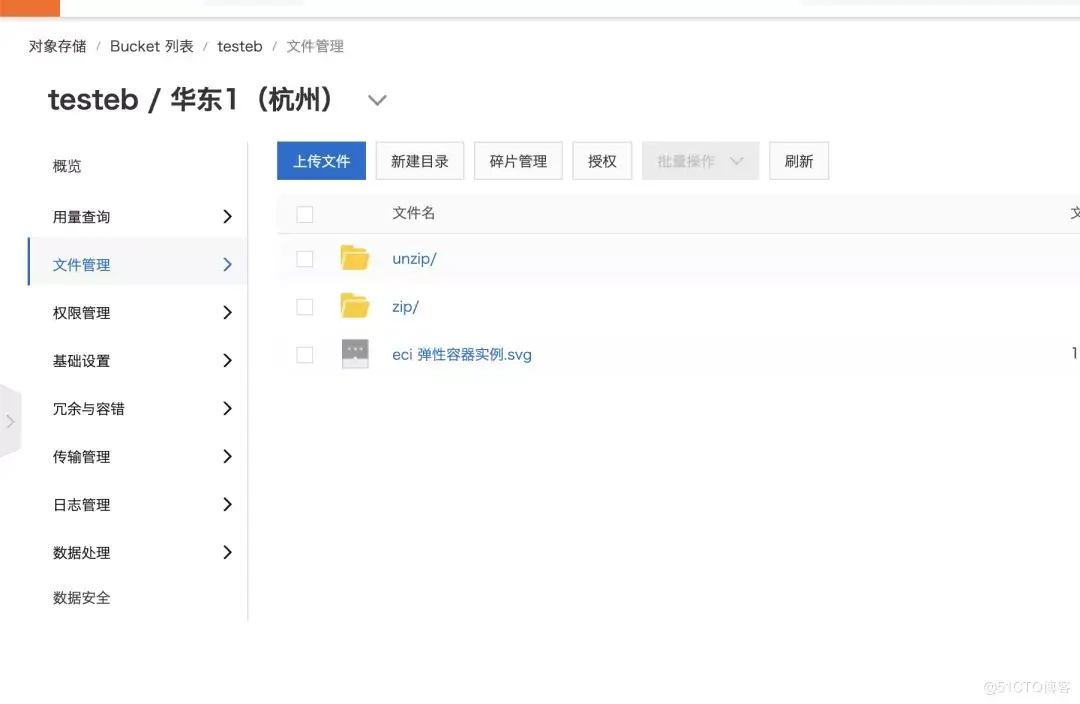
Task: Expand 日志管理 submenu arrow
Action: 227,504
